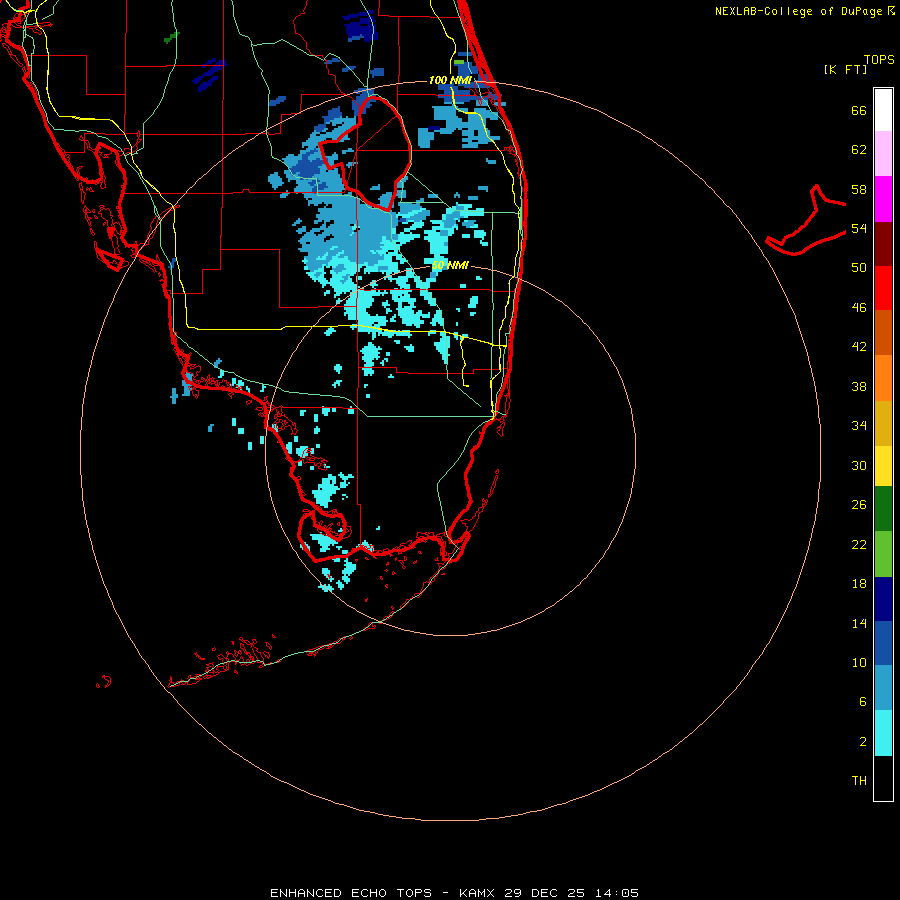The image size is (900, 900).
Task: Select the legend value 62
Action: point(859,150)
